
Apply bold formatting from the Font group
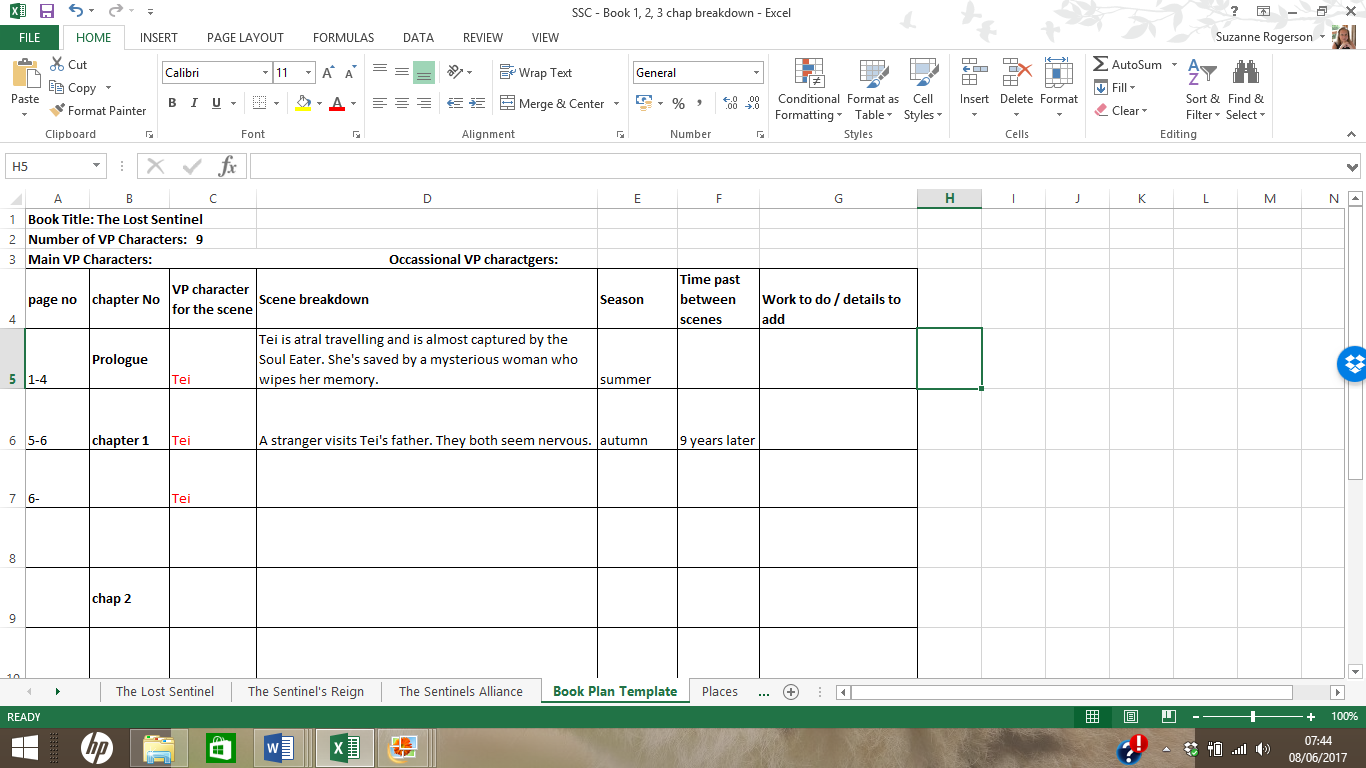click(x=171, y=103)
